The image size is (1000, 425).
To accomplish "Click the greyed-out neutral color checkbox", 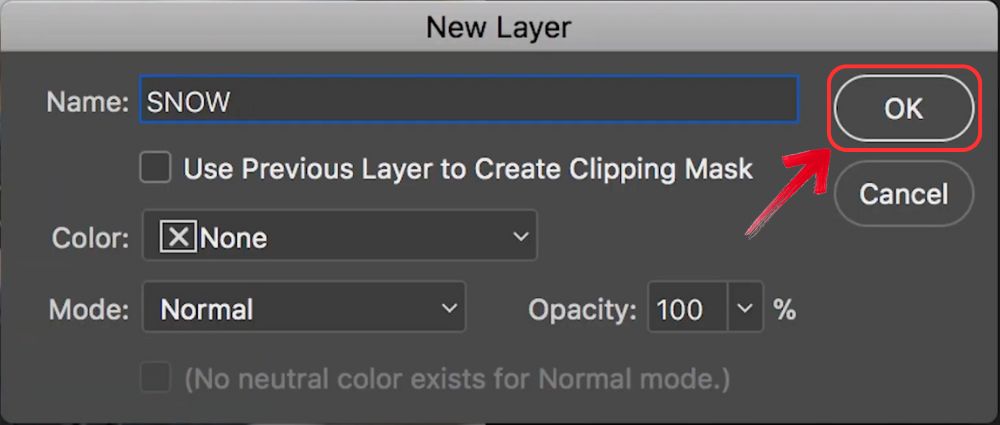I will 155,379.
